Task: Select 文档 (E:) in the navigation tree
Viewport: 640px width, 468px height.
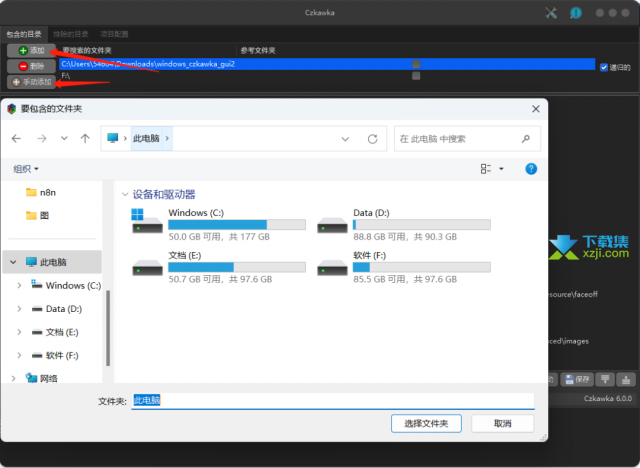Action: [55, 332]
